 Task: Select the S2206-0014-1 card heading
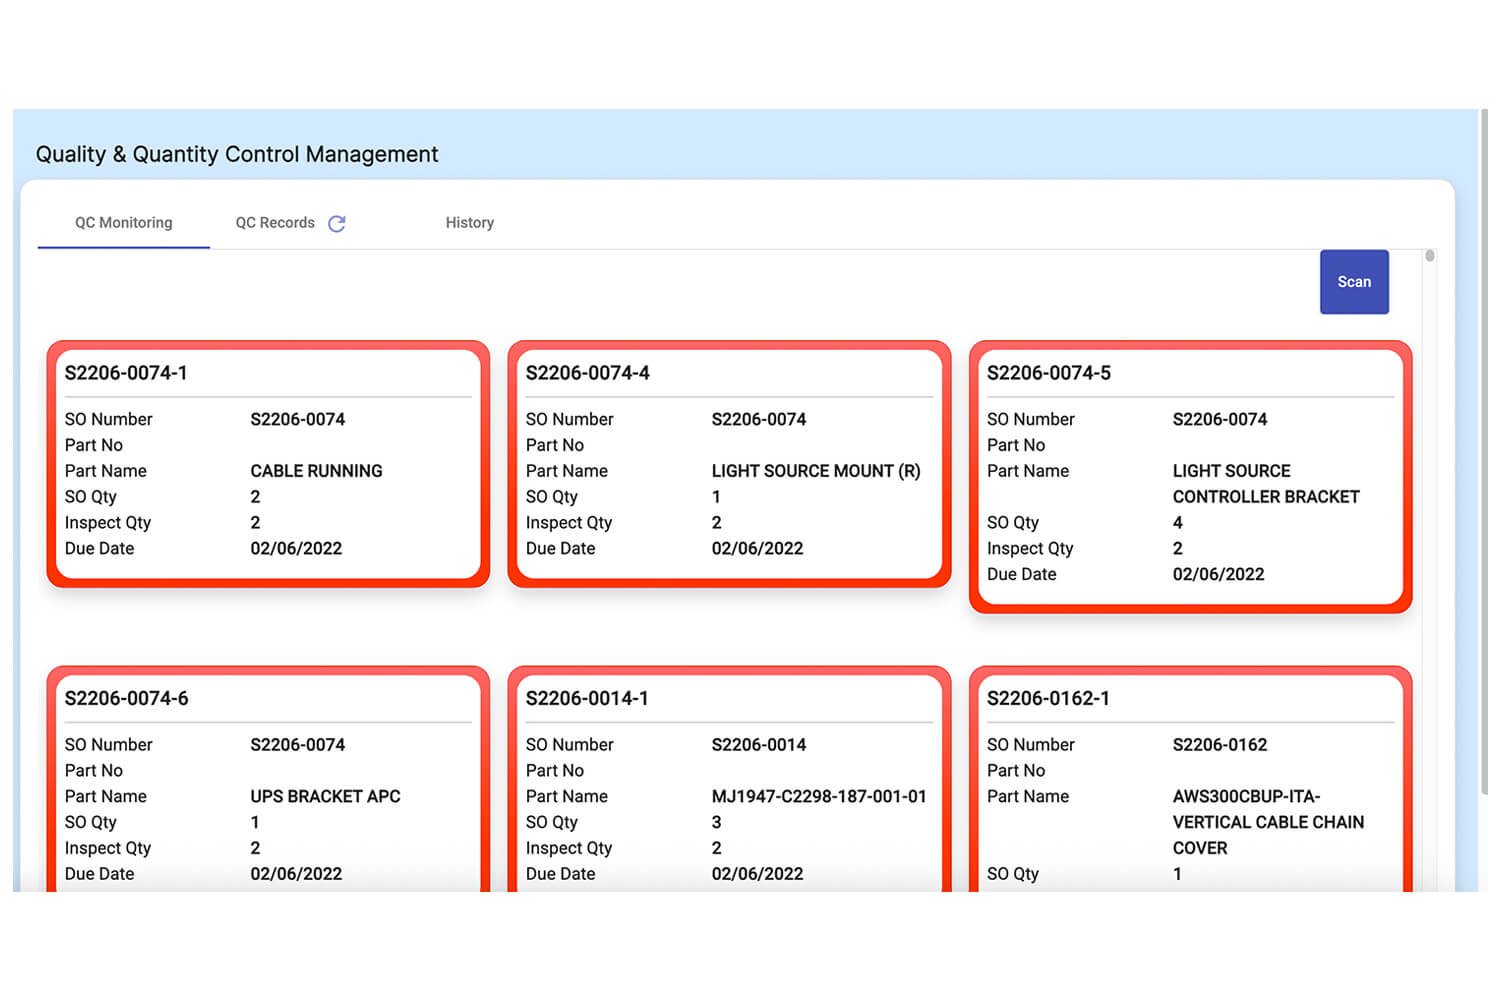click(x=587, y=698)
